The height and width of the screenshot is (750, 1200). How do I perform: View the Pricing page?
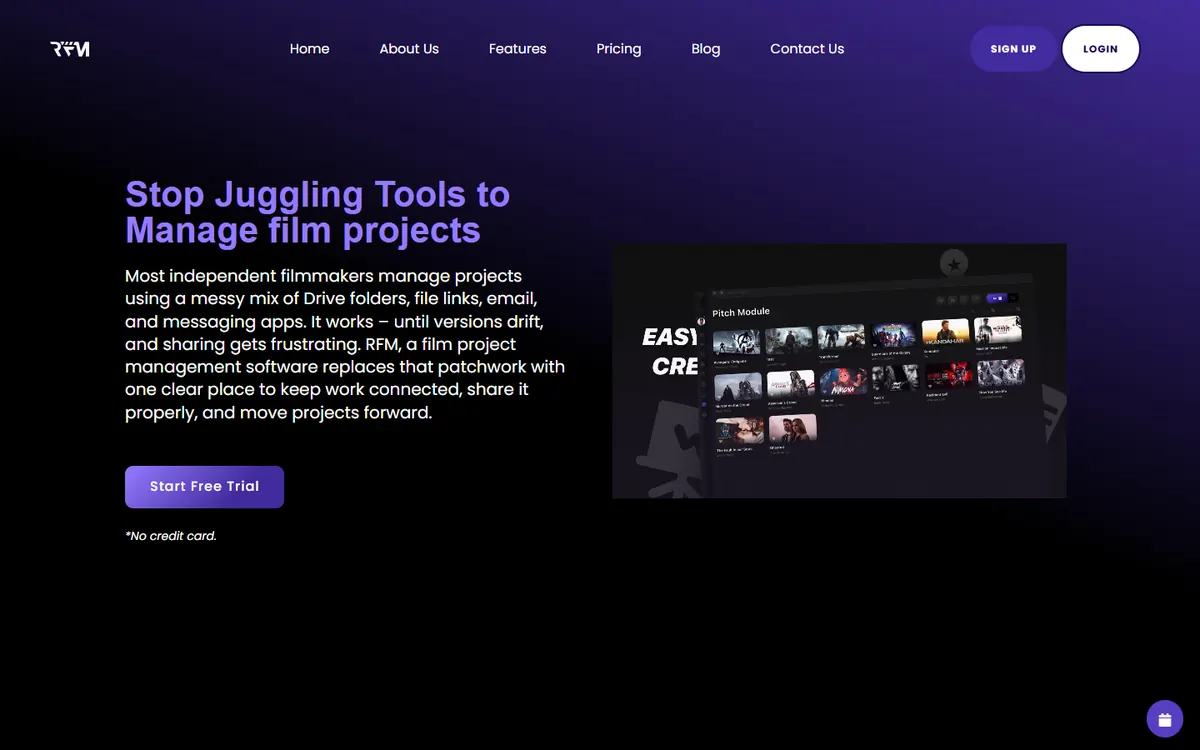coord(619,49)
